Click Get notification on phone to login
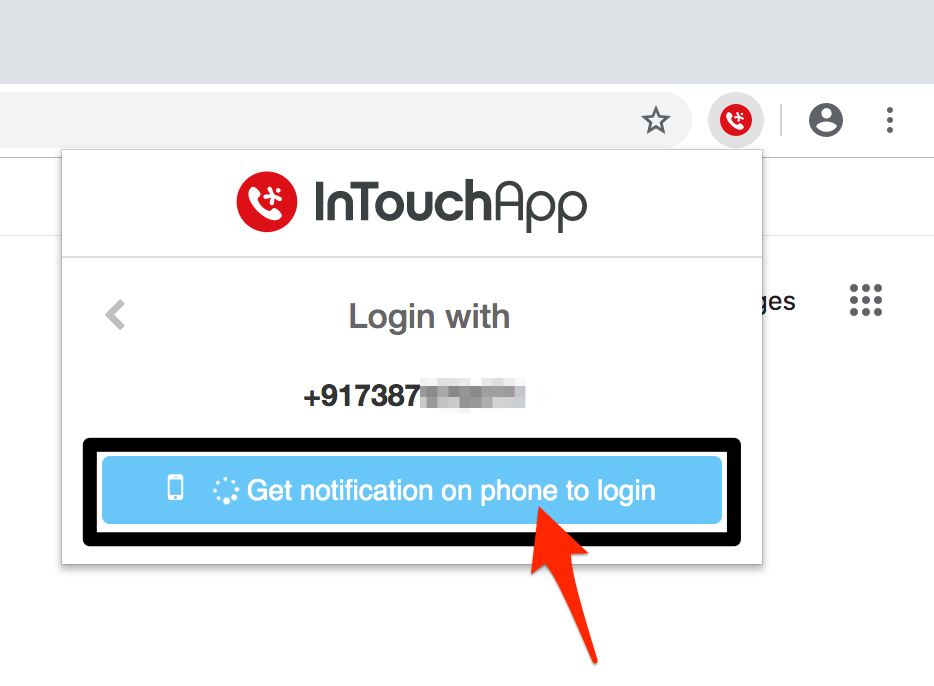The height and width of the screenshot is (686, 934). click(412, 490)
